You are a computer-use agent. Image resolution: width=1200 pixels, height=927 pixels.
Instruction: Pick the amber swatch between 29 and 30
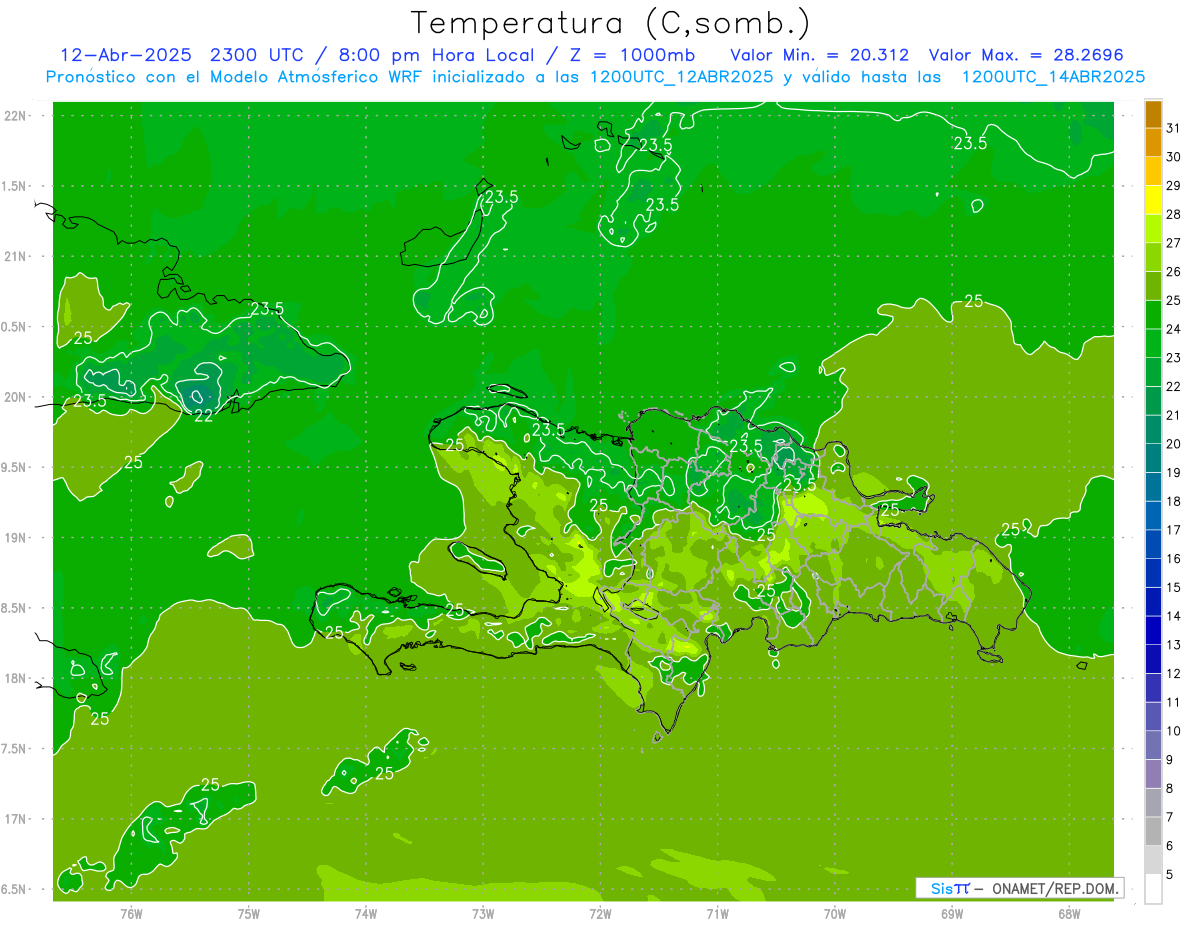tap(1153, 171)
